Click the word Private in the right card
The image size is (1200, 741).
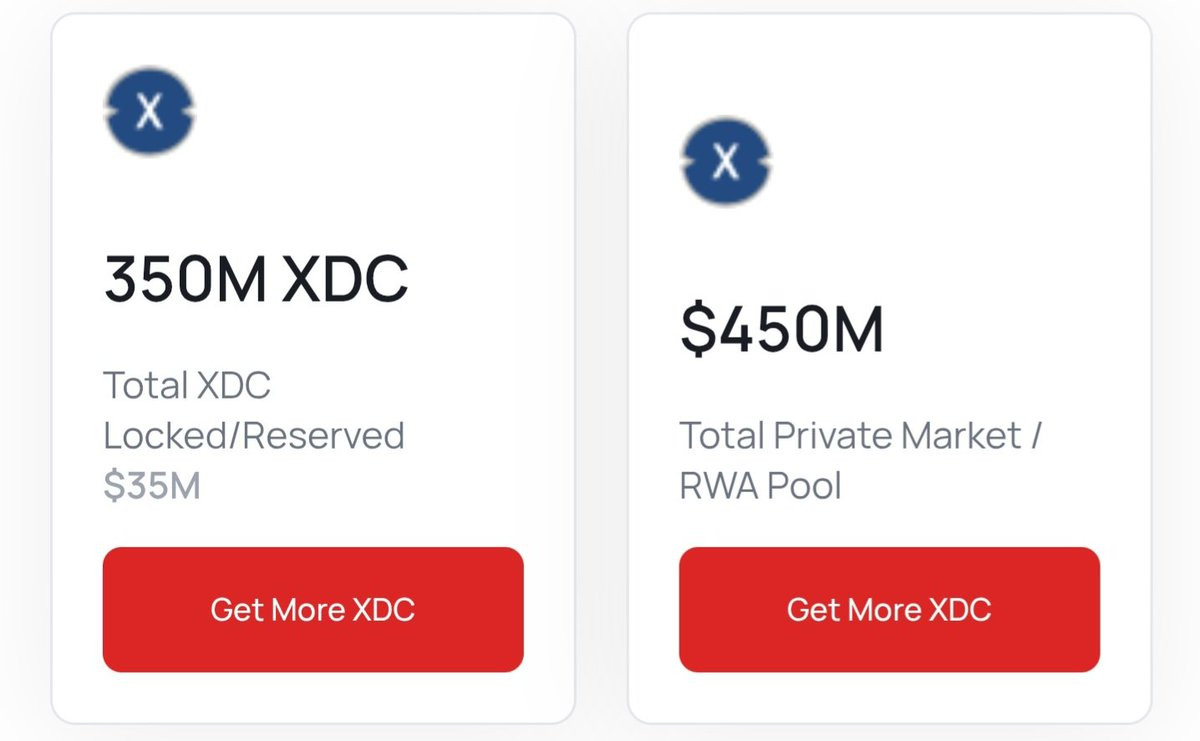tap(833, 436)
